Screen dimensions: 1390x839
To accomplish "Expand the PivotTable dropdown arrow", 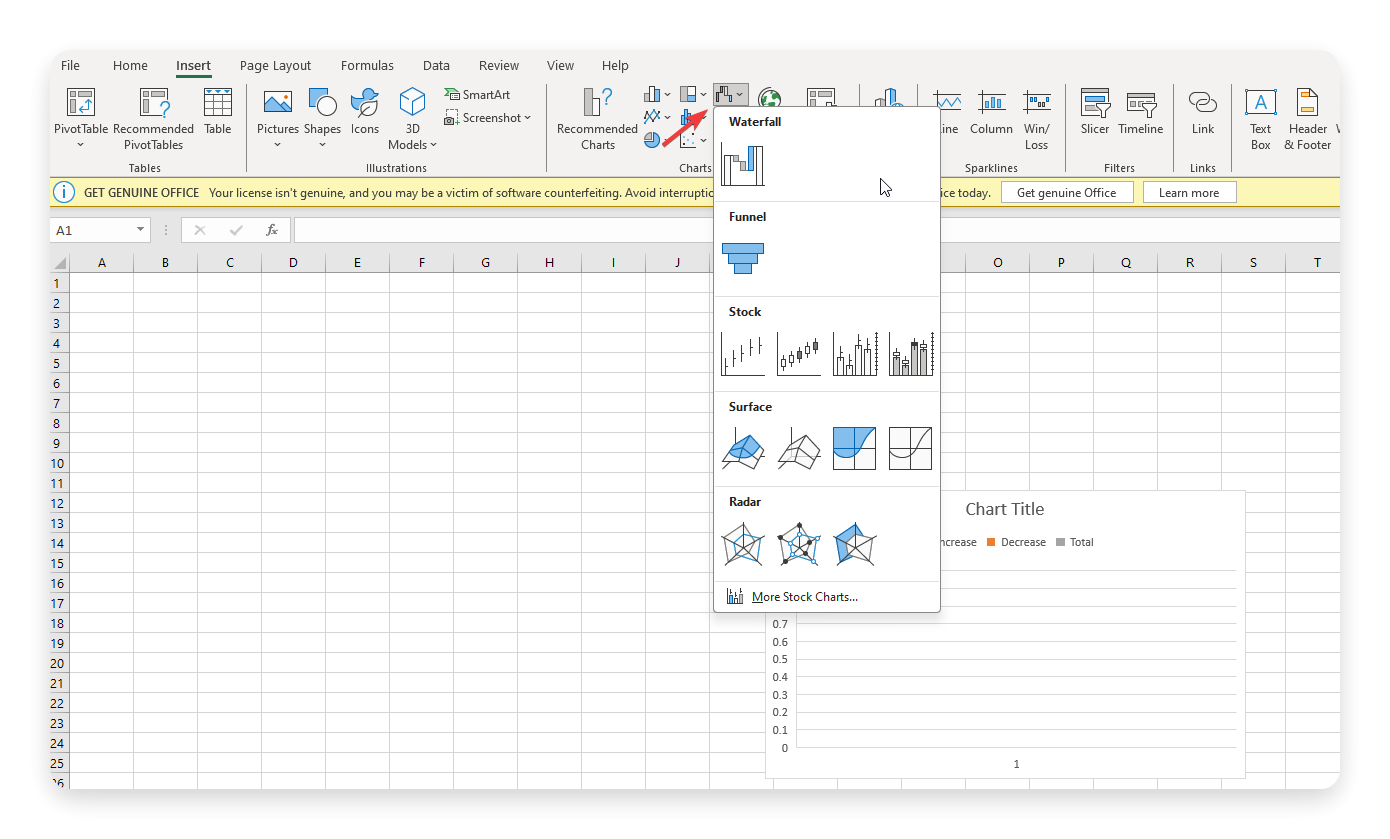I will 81,145.
